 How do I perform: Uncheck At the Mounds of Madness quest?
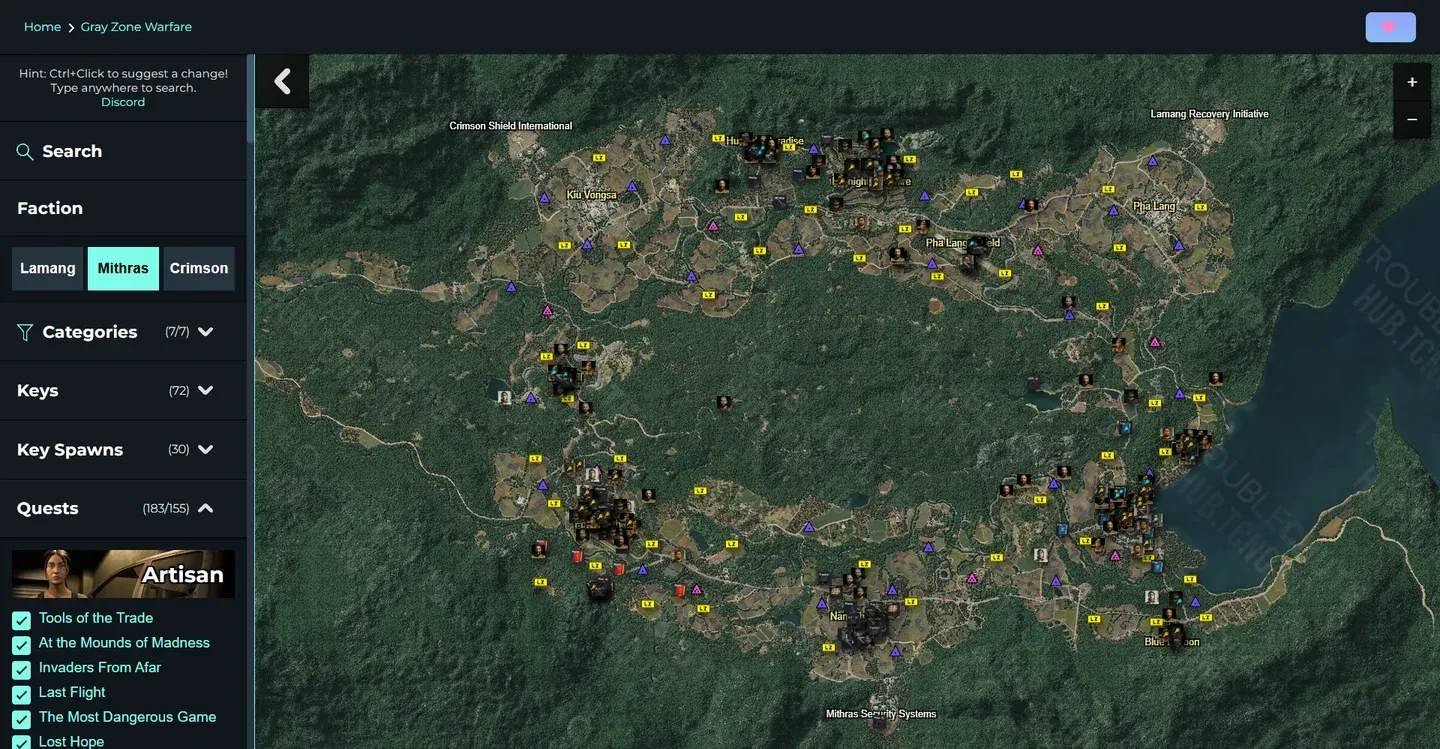point(21,645)
